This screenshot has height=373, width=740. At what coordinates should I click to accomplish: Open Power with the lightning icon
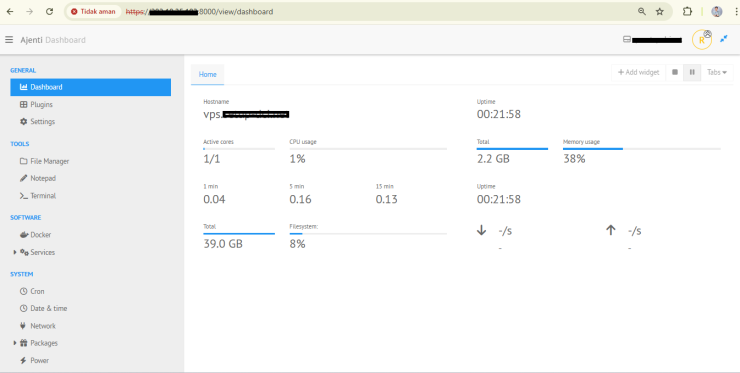point(34,360)
